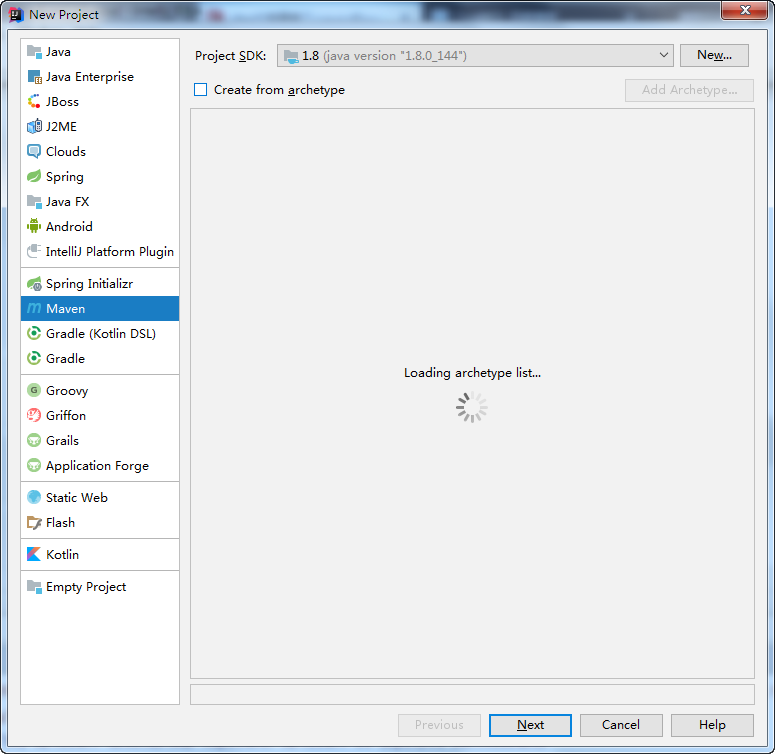775x754 pixels.
Task: Enable Create from archetype checkbox
Action: [201, 89]
